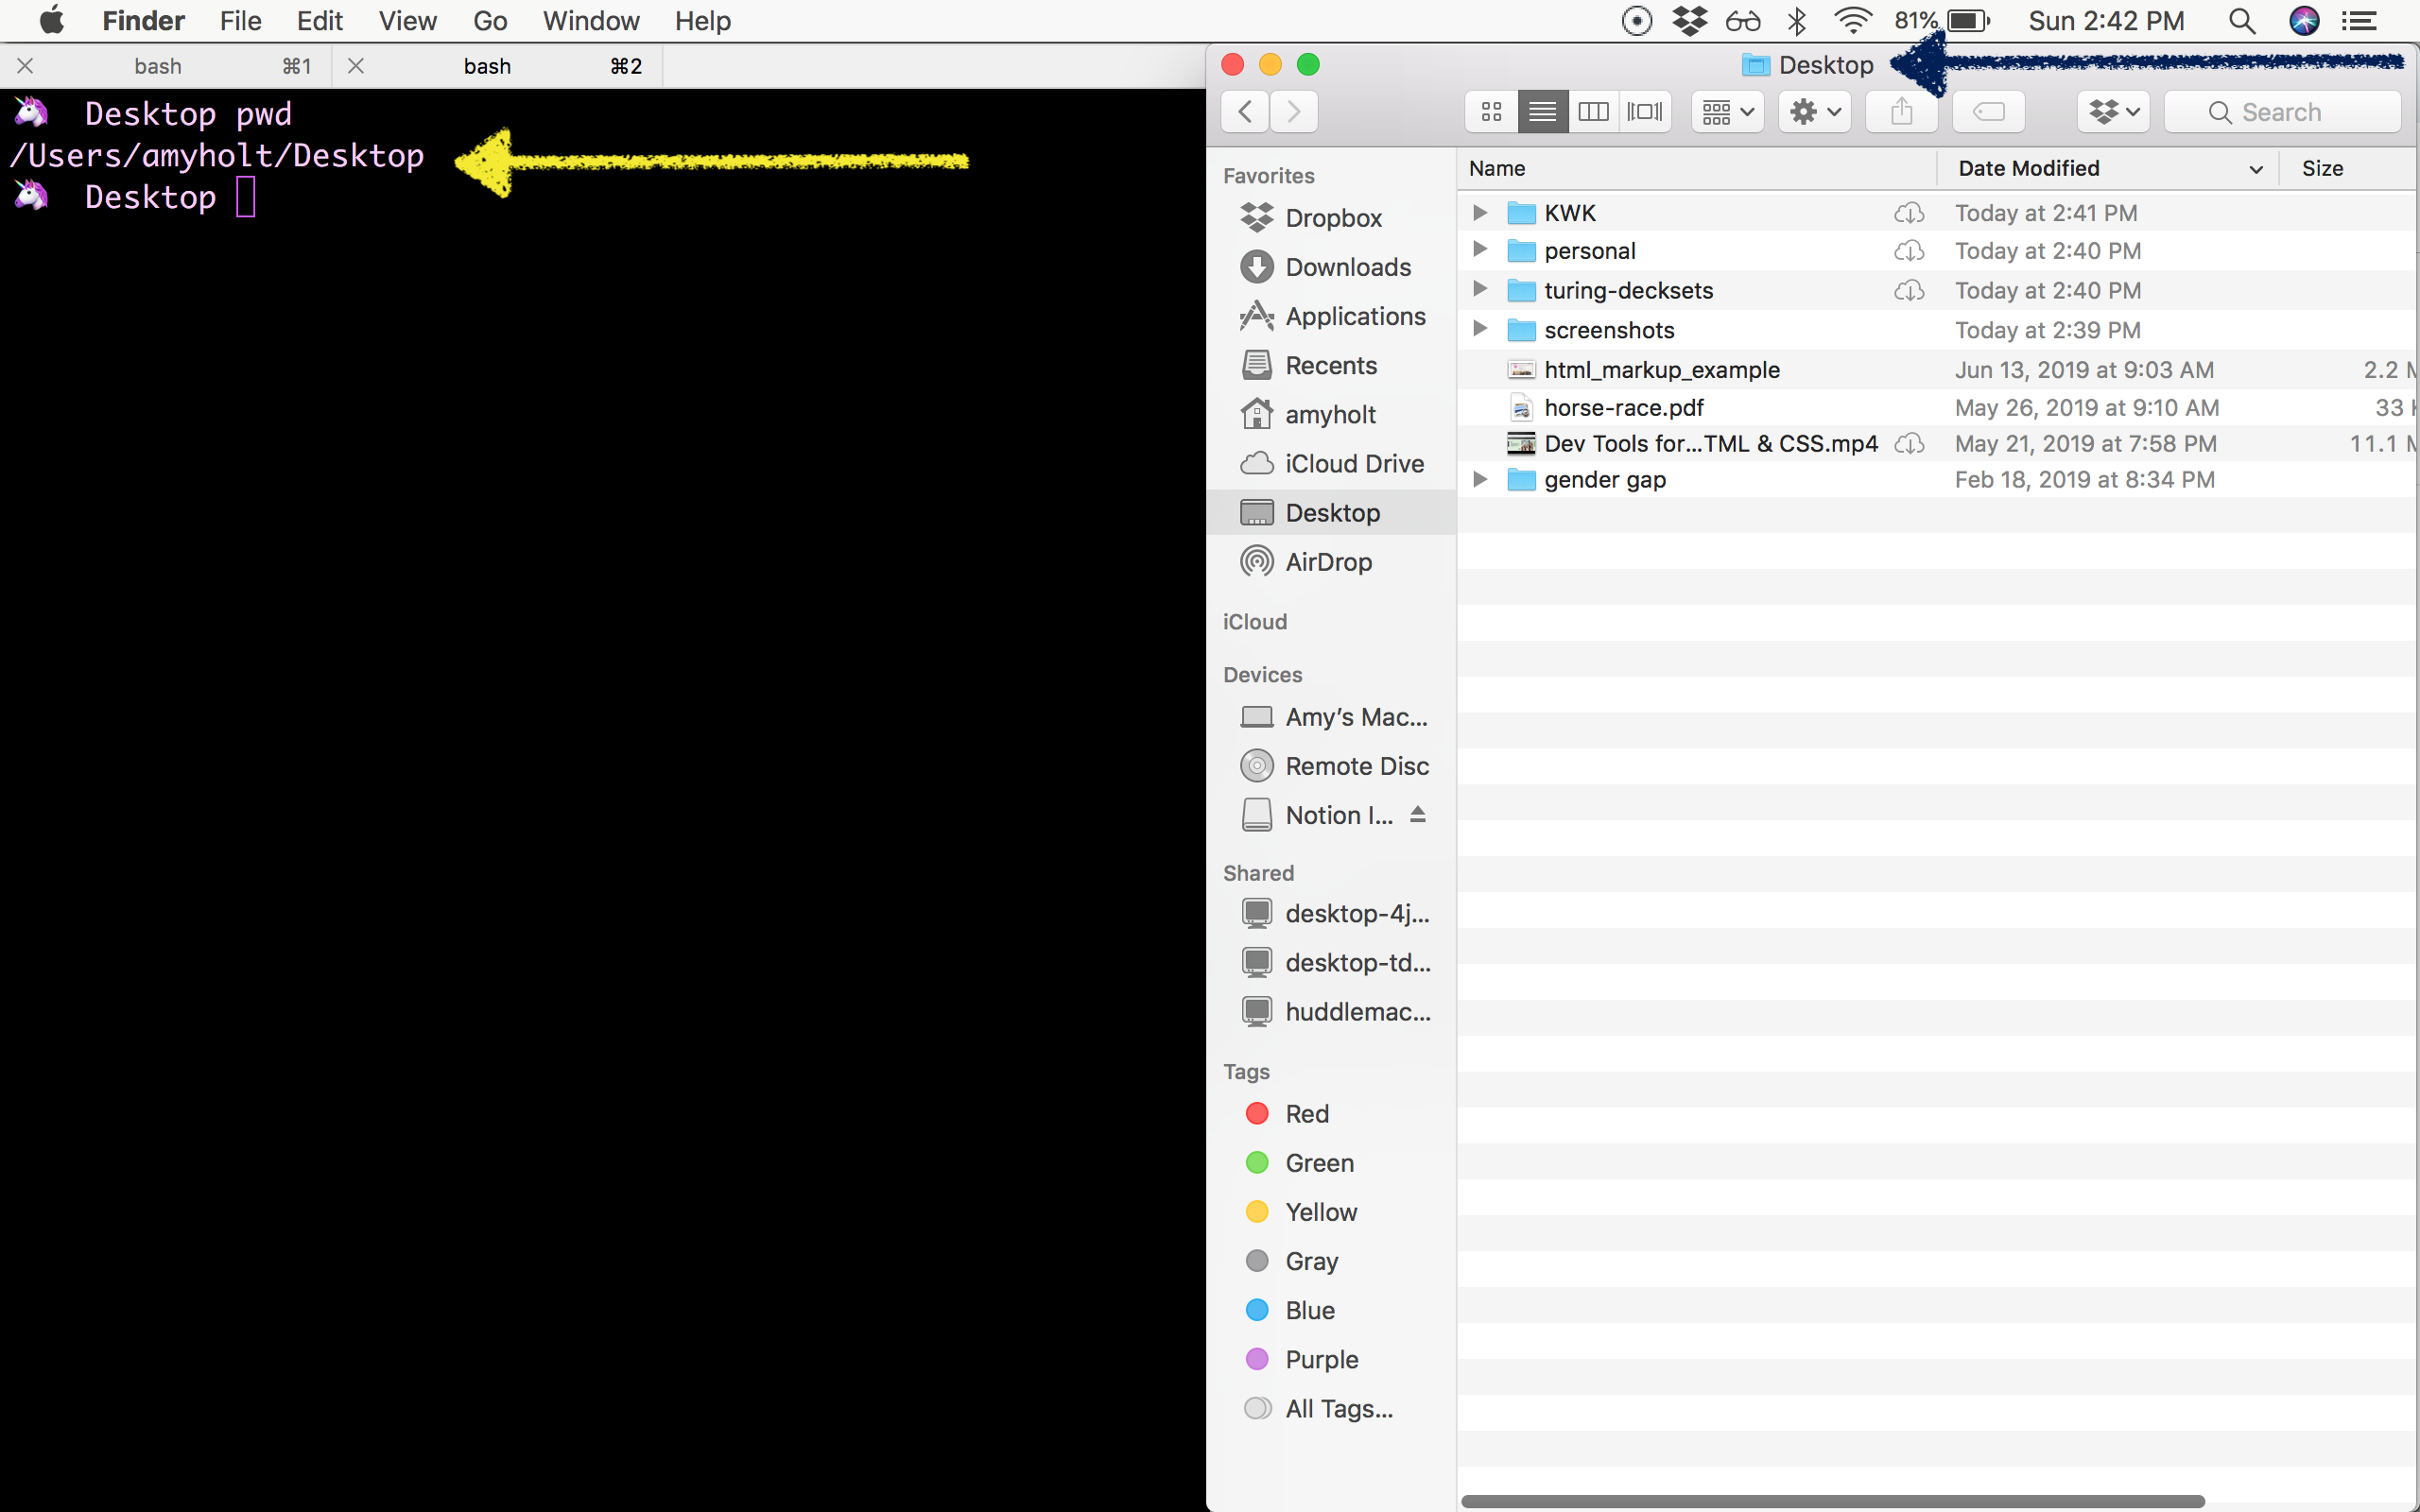Select the Purple tag in the sidebar
The image size is (2420, 1512).
(x=1321, y=1358)
